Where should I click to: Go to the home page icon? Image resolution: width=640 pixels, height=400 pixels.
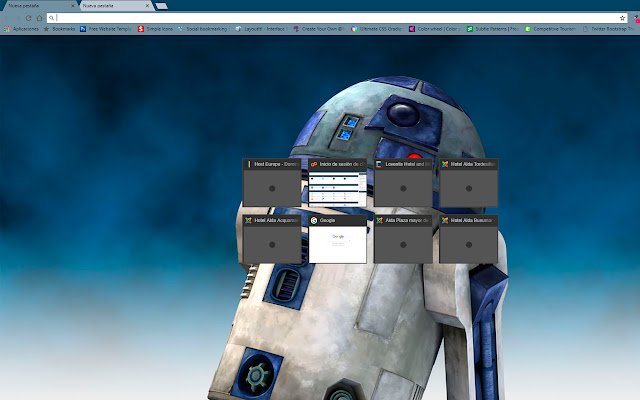pos(40,18)
